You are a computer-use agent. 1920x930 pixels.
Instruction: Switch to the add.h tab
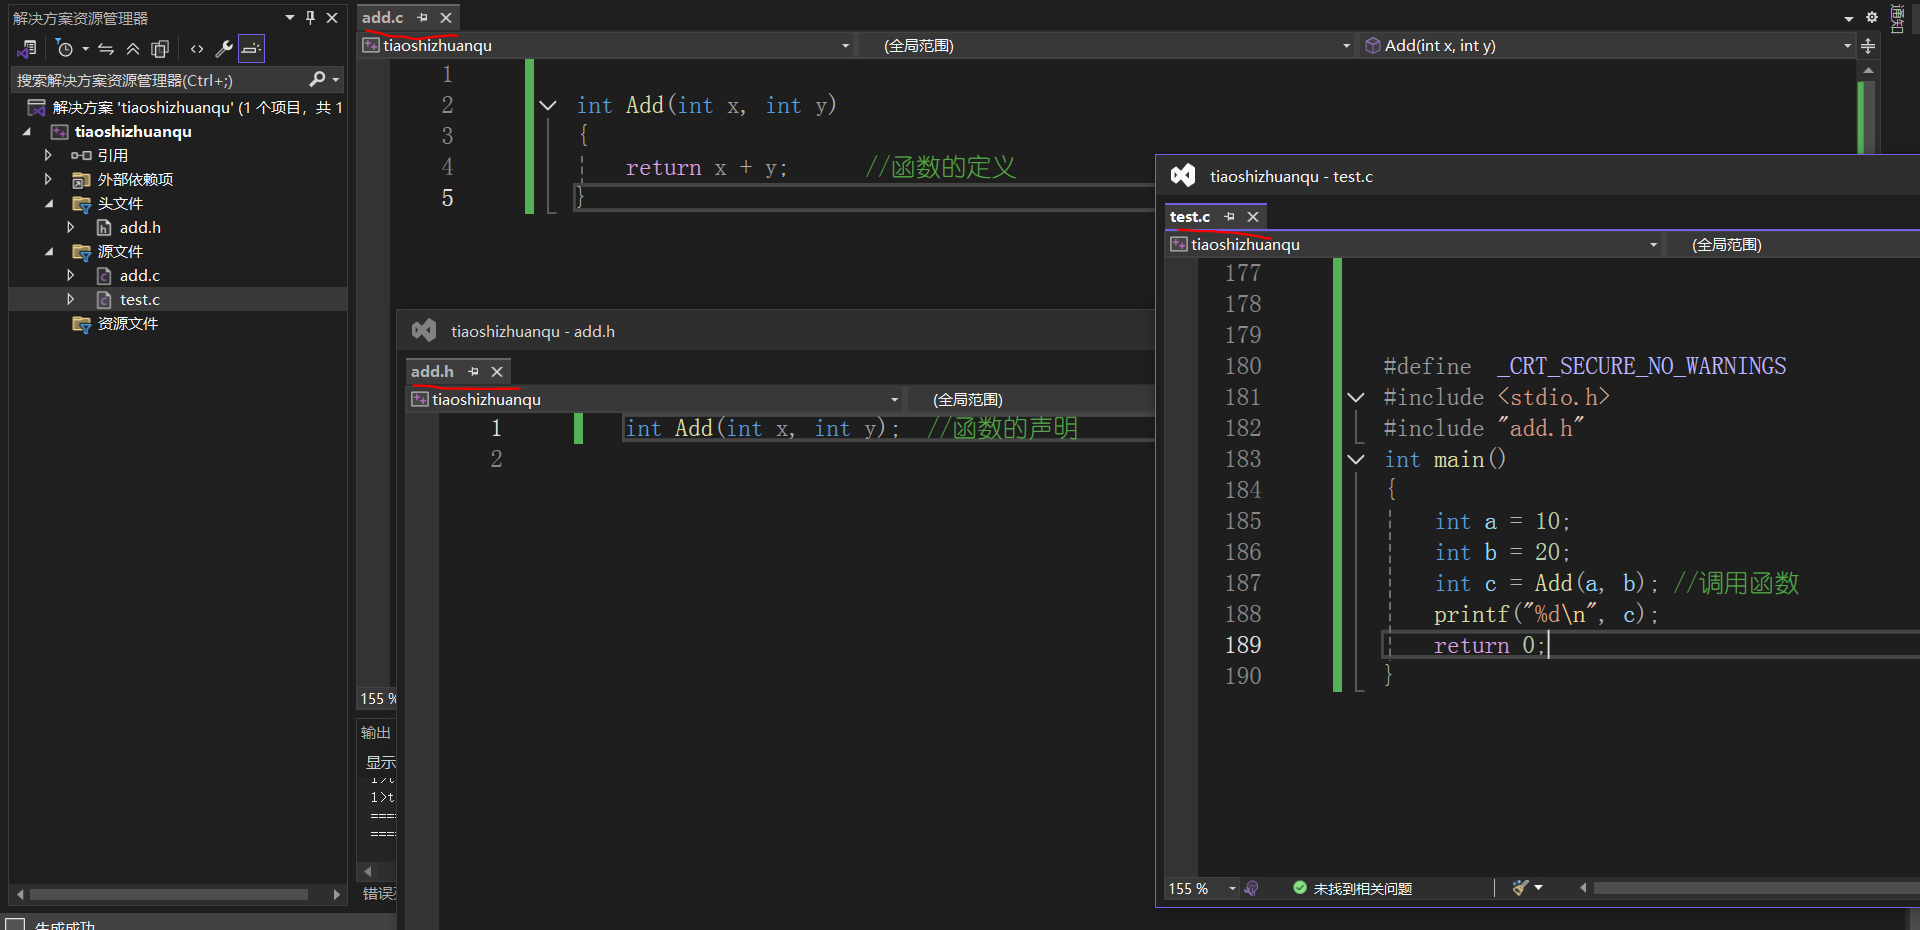[432, 371]
